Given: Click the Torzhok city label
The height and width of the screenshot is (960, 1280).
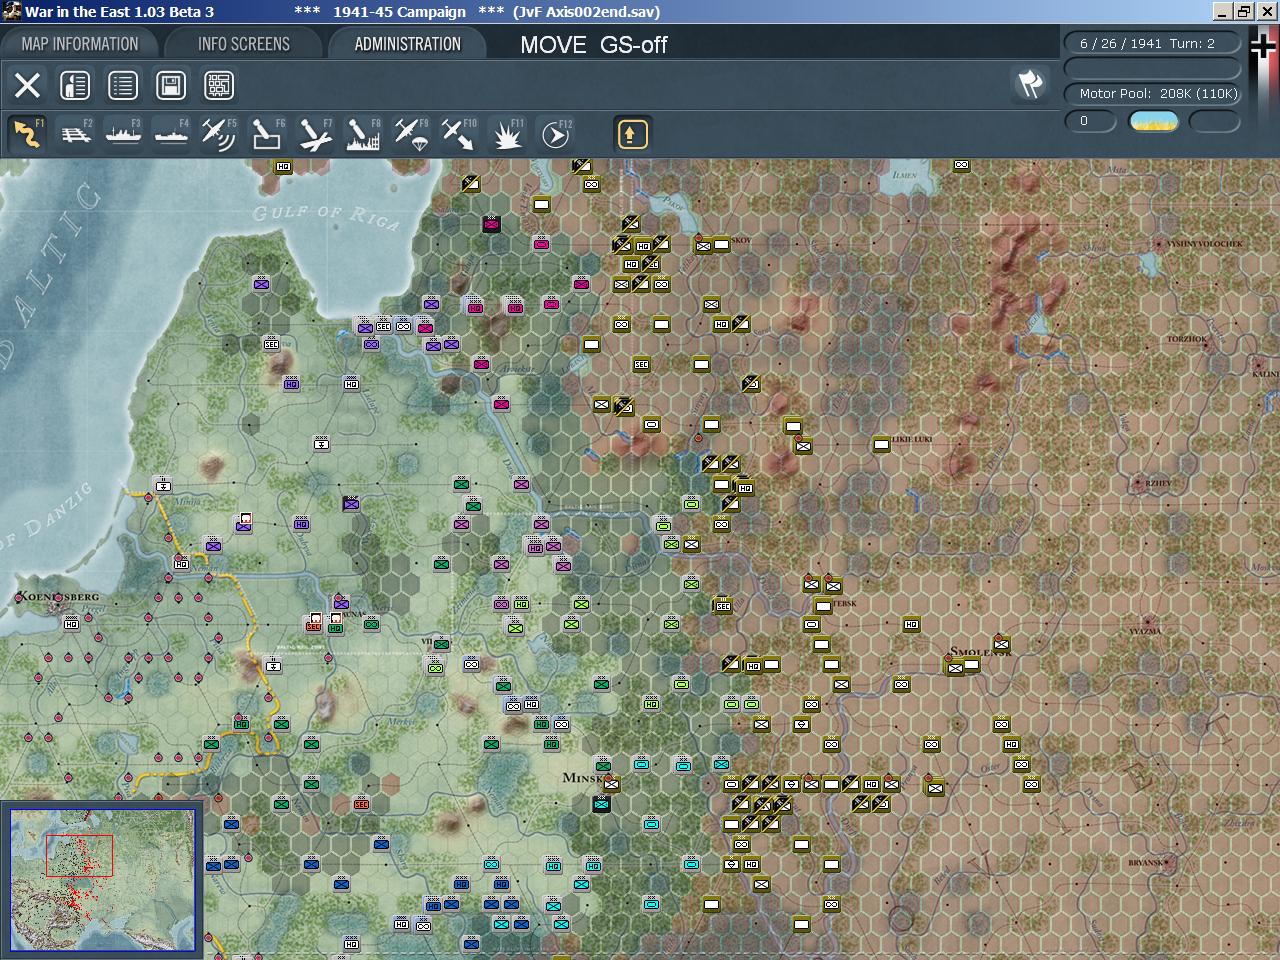Looking at the screenshot, I should (x=1186, y=339).
